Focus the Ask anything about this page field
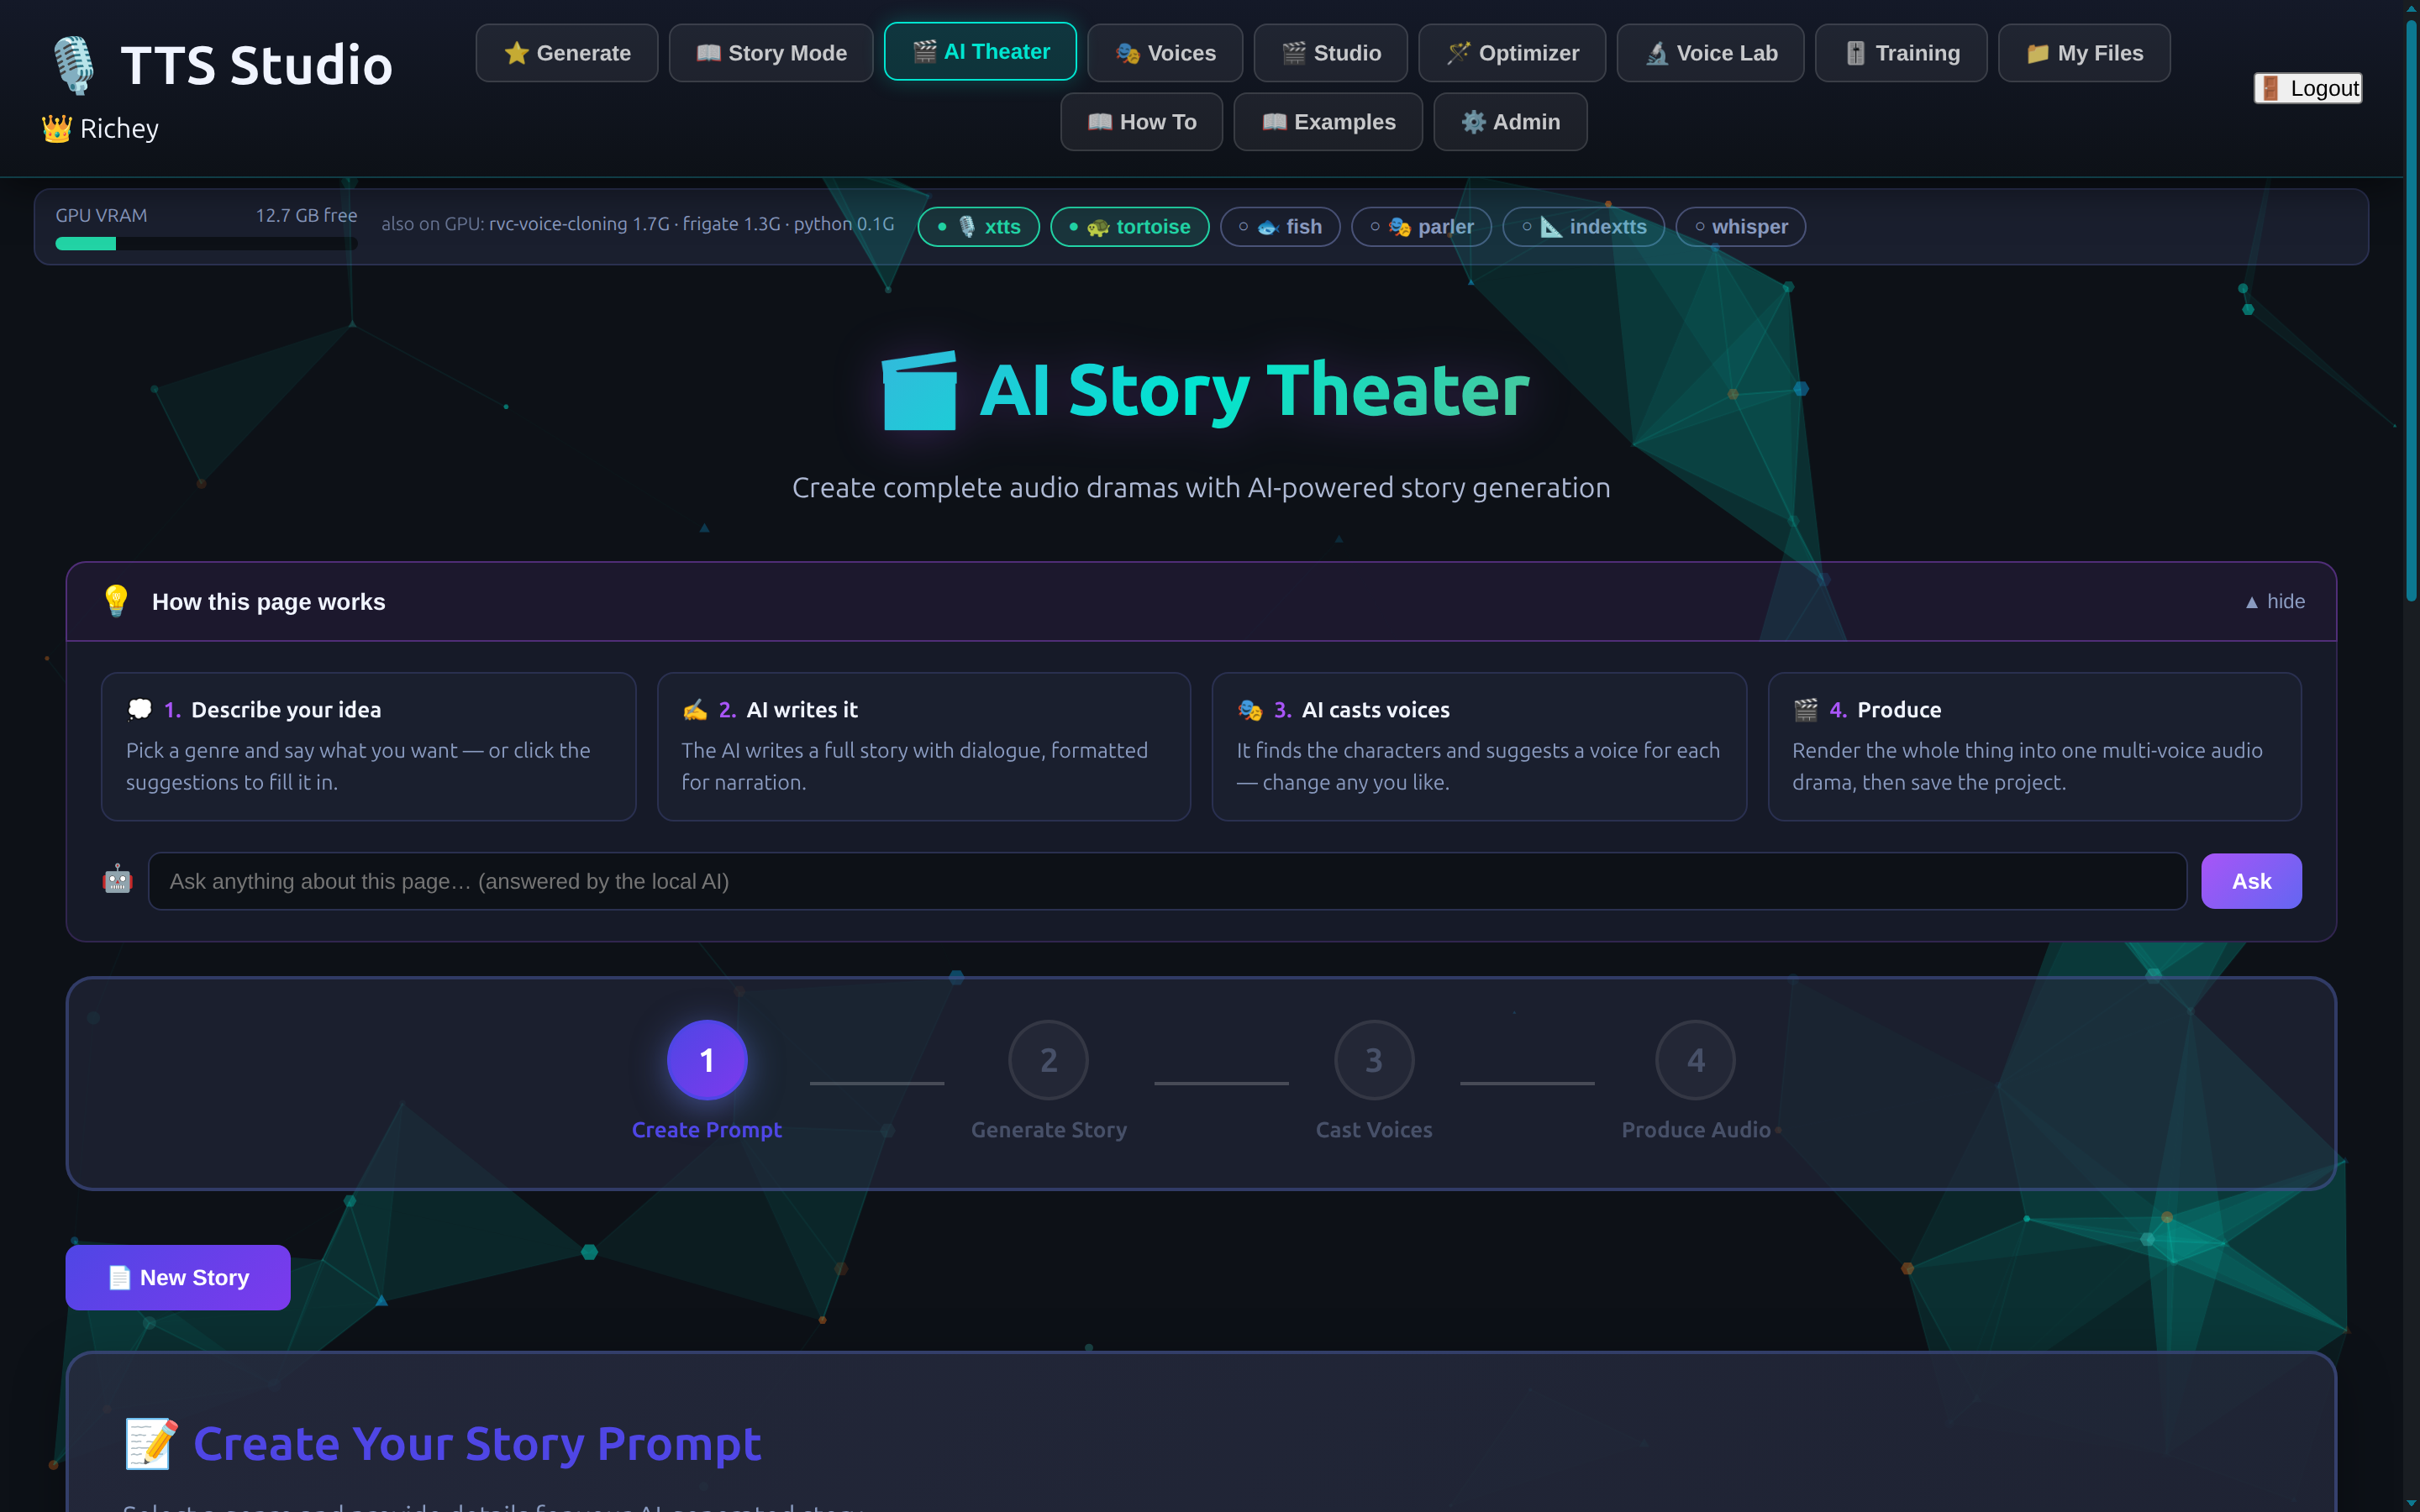The width and height of the screenshot is (2420, 1512). [1167, 881]
